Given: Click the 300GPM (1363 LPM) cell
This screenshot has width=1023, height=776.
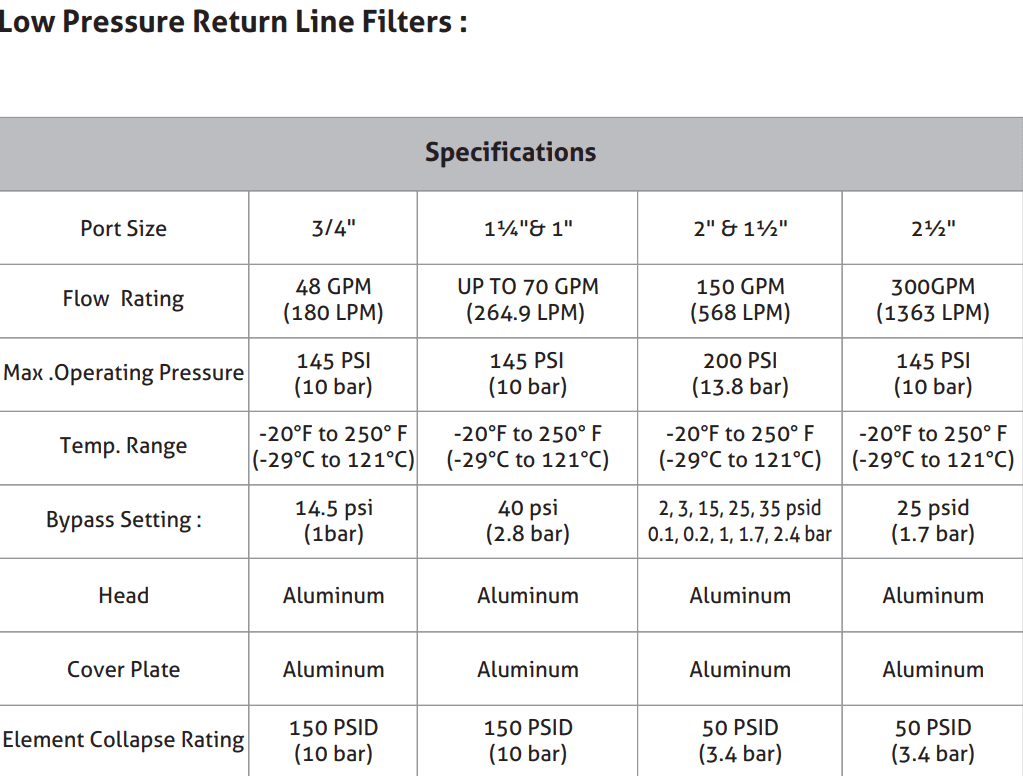Looking at the screenshot, I should [933, 300].
